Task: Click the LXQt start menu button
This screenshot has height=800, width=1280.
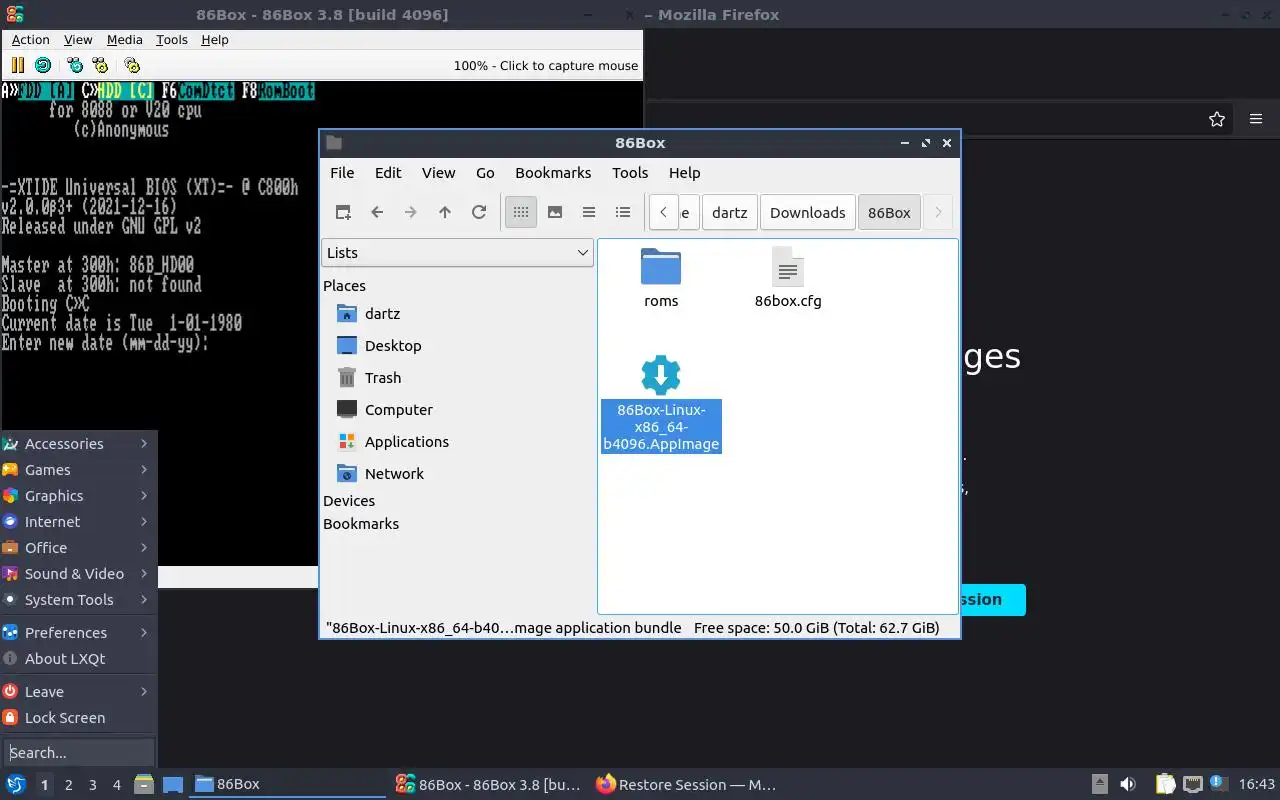Action: tap(16, 785)
